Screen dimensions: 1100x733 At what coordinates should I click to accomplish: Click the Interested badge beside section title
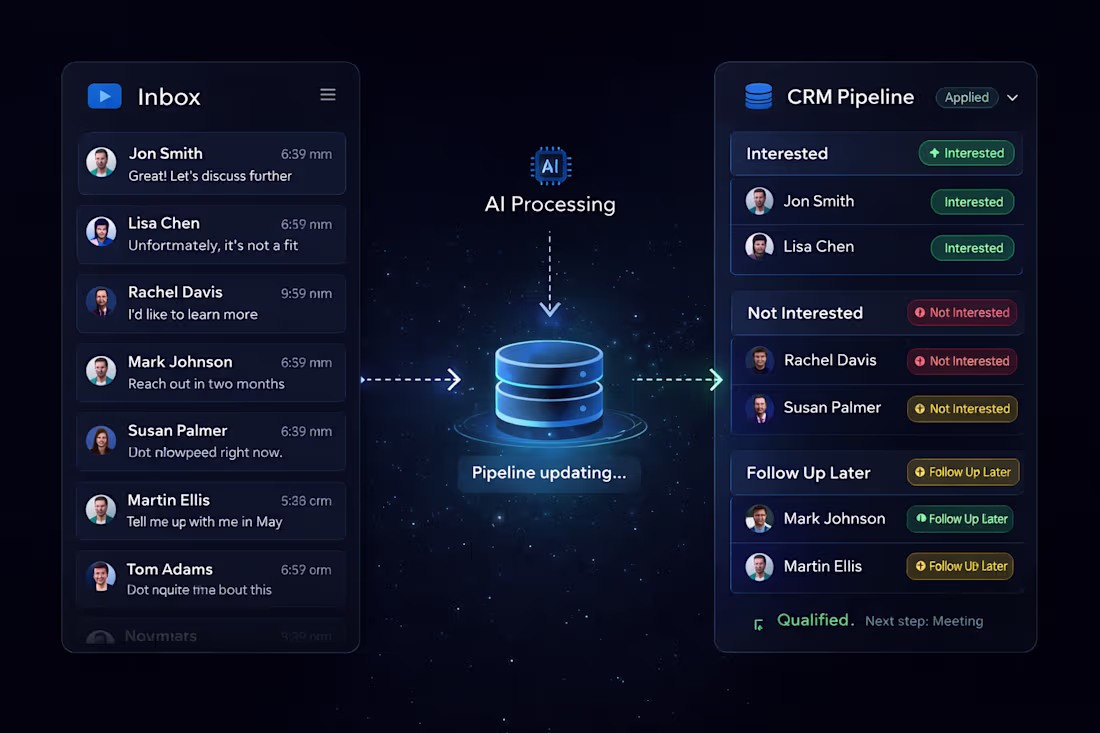tap(966, 153)
